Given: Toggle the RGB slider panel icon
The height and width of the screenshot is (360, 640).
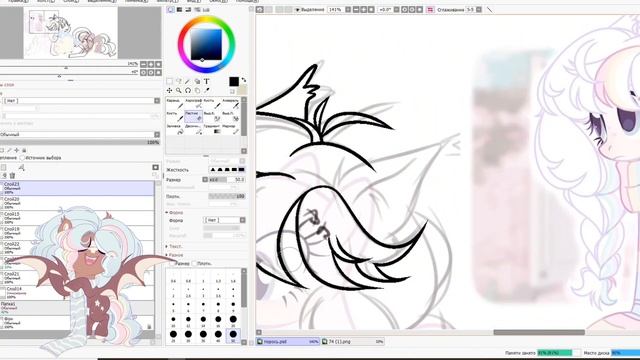Looking at the screenshot, I should tap(179, 9).
